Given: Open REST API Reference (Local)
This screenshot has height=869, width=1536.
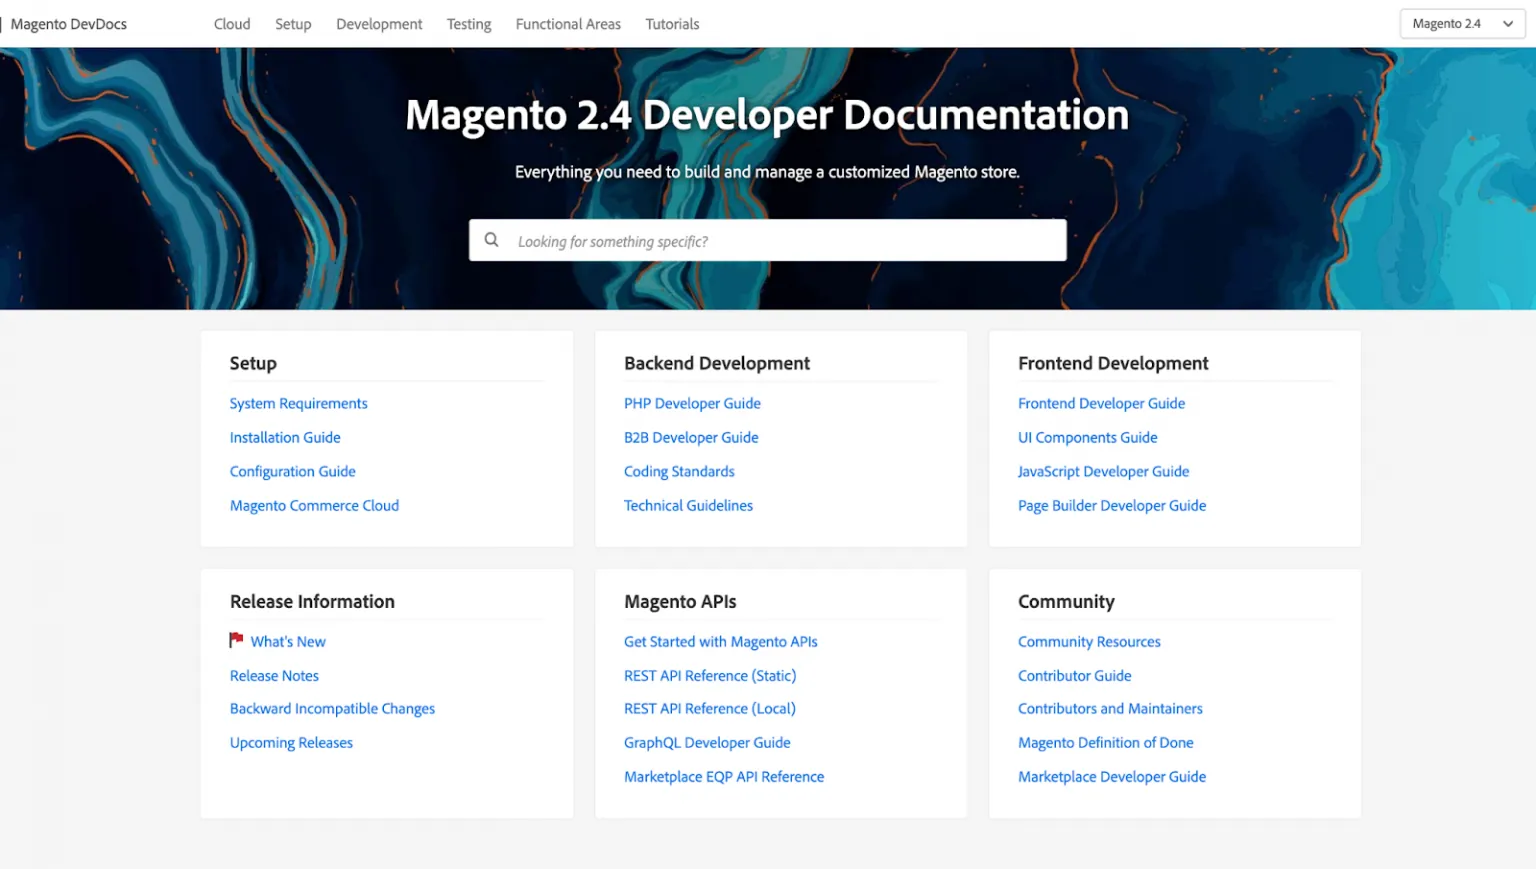Looking at the screenshot, I should click(710, 708).
